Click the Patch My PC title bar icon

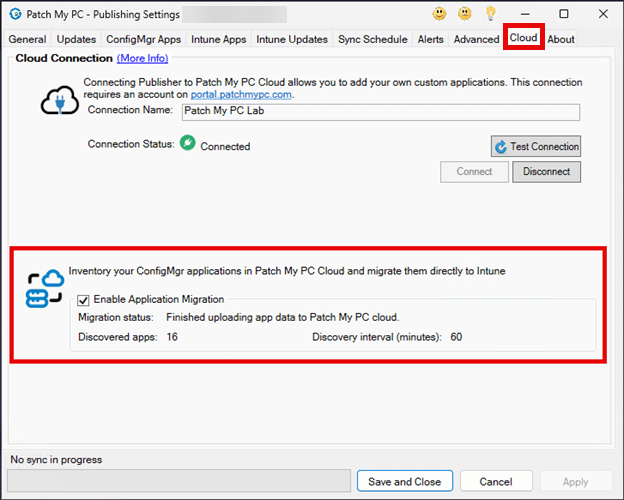[x=15, y=14]
